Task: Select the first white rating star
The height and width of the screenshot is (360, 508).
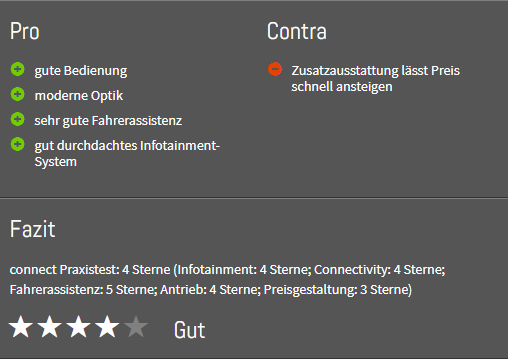Action: (x=21, y=327)
